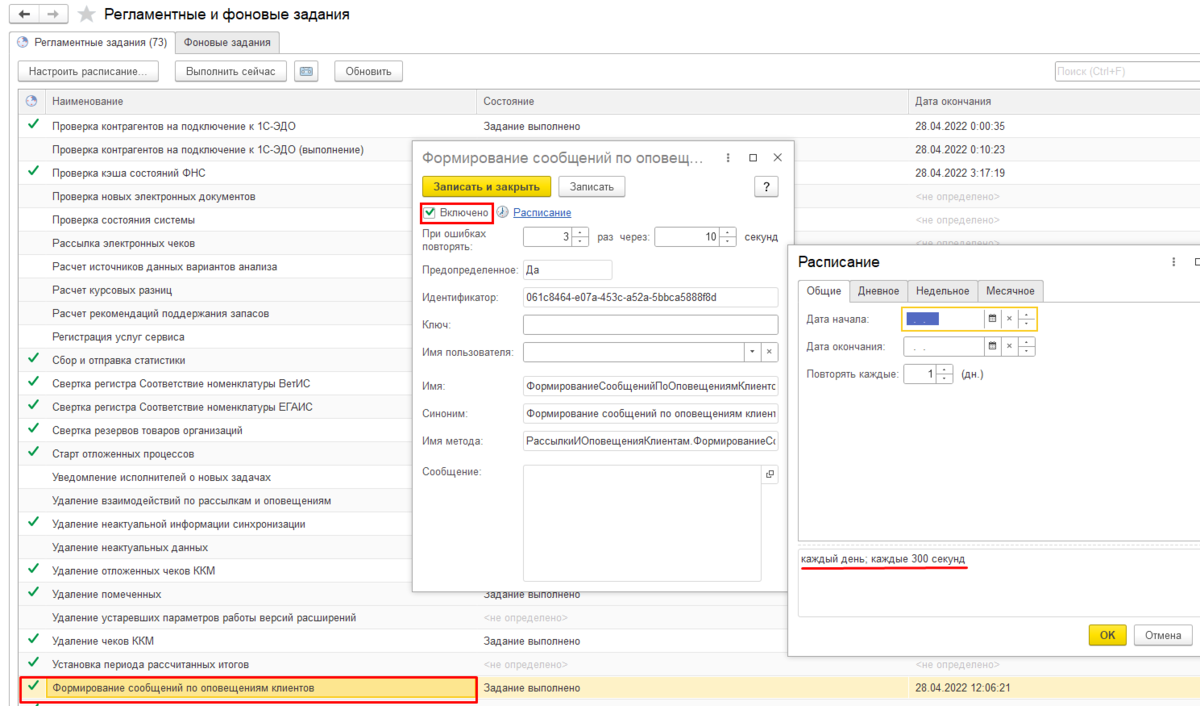1200x706 pixels.
Task: Sort by the status icon column header
Action: (32, 101)
